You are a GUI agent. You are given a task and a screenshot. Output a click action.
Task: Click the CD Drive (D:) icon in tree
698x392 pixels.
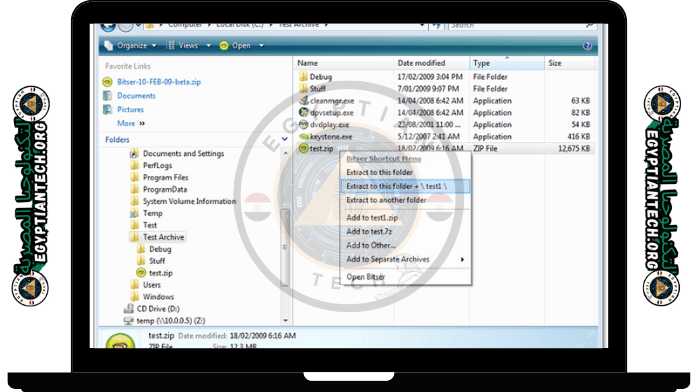[x=129, y=308]
